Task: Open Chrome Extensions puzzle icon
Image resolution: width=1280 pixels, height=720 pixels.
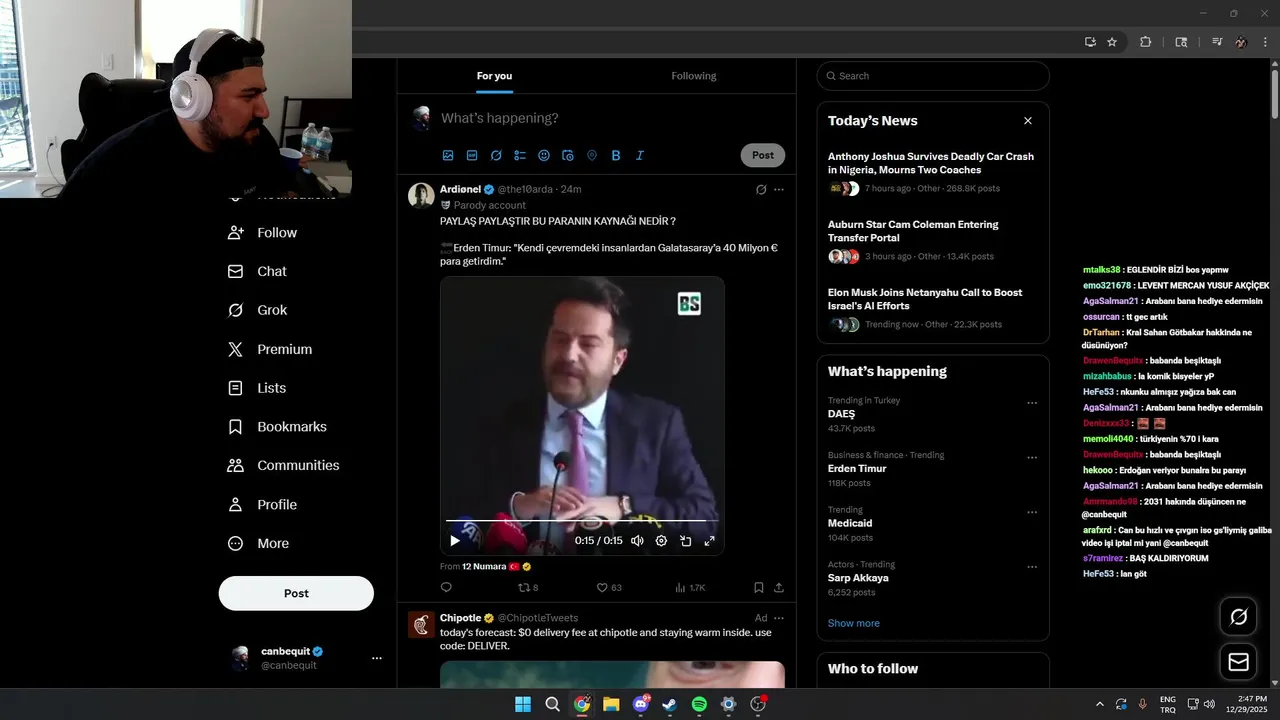Action: click(x=1146, y=42)
